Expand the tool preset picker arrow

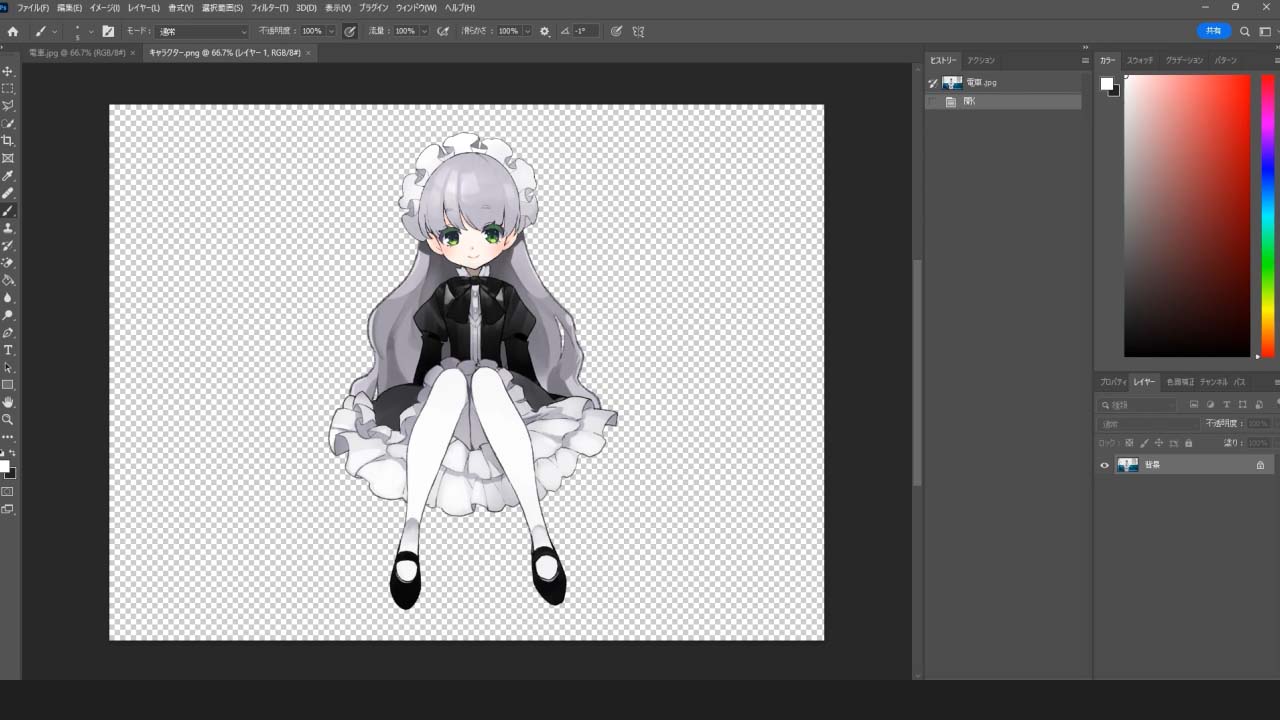point(54,31)
